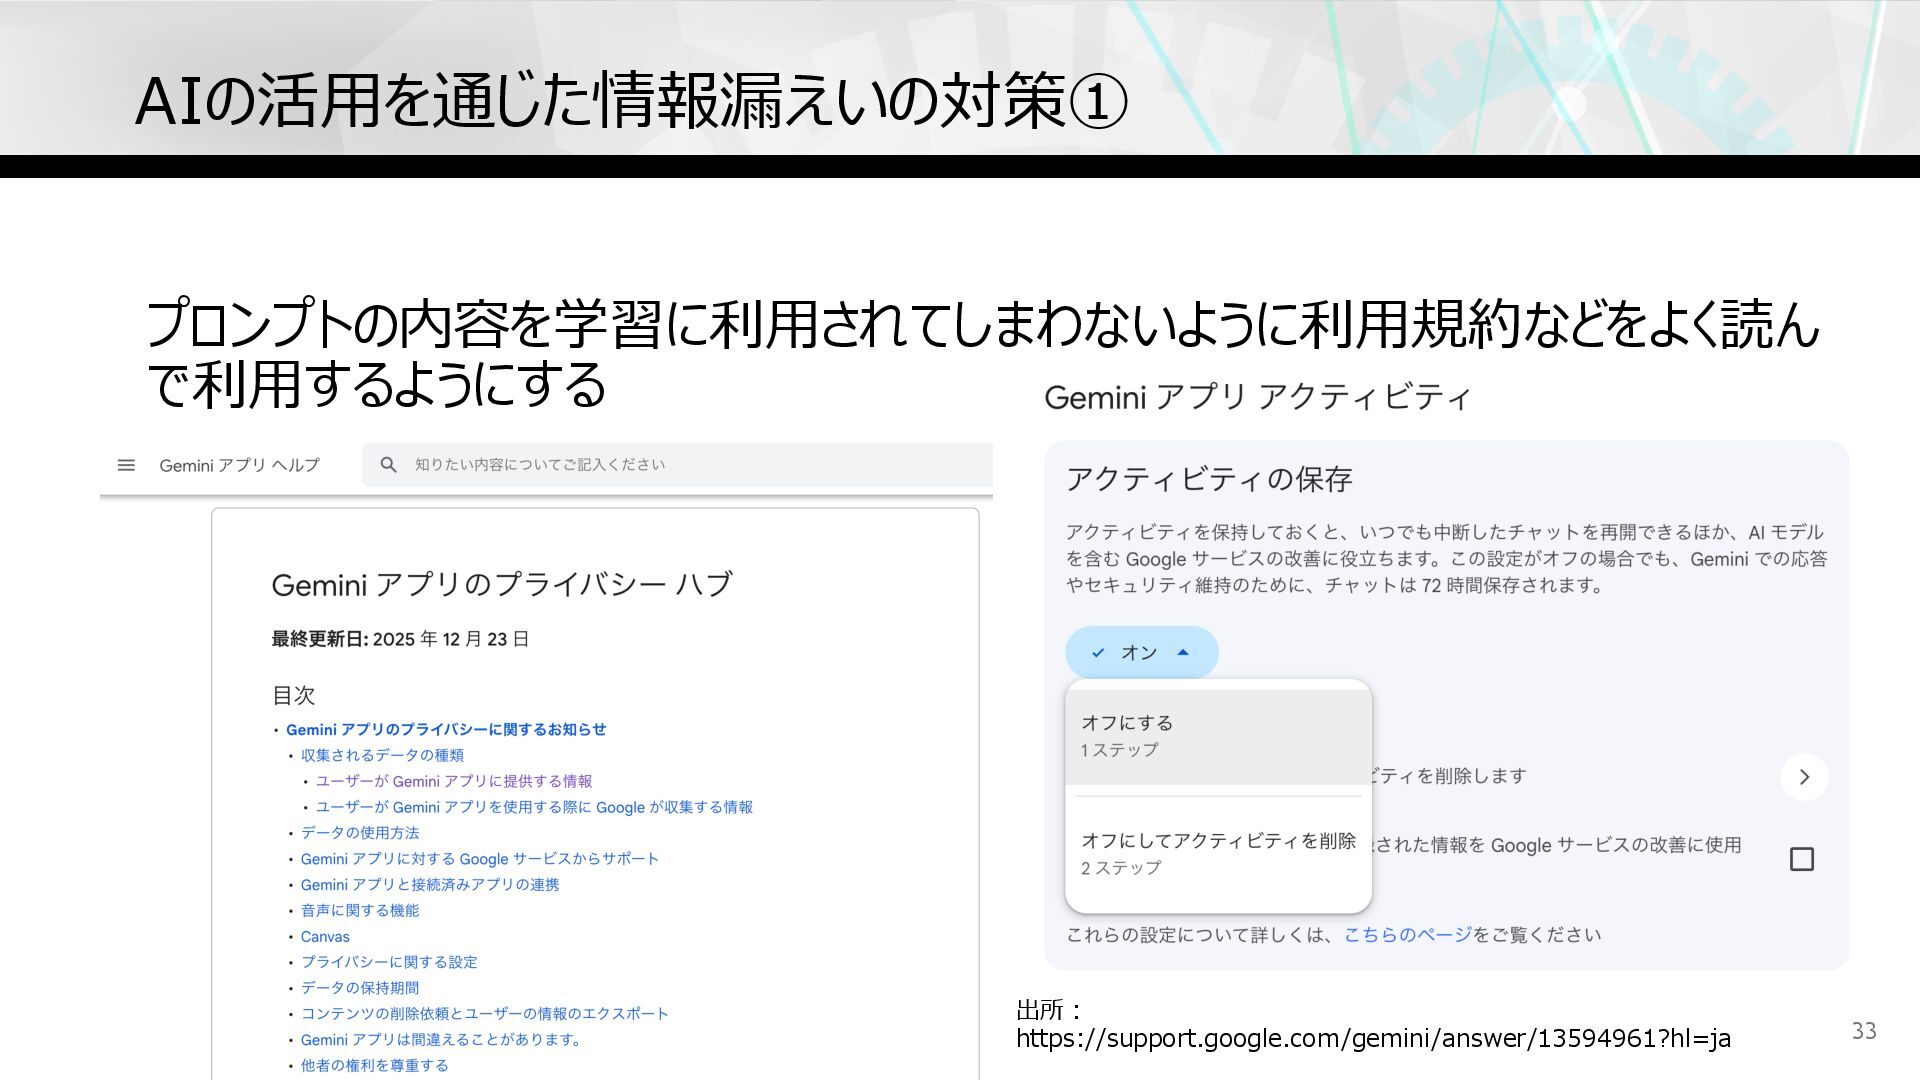This screenshot has height=1080, width=1920.
Task: Open データの使用方法 table of contents link
Action: click(360, 833)
